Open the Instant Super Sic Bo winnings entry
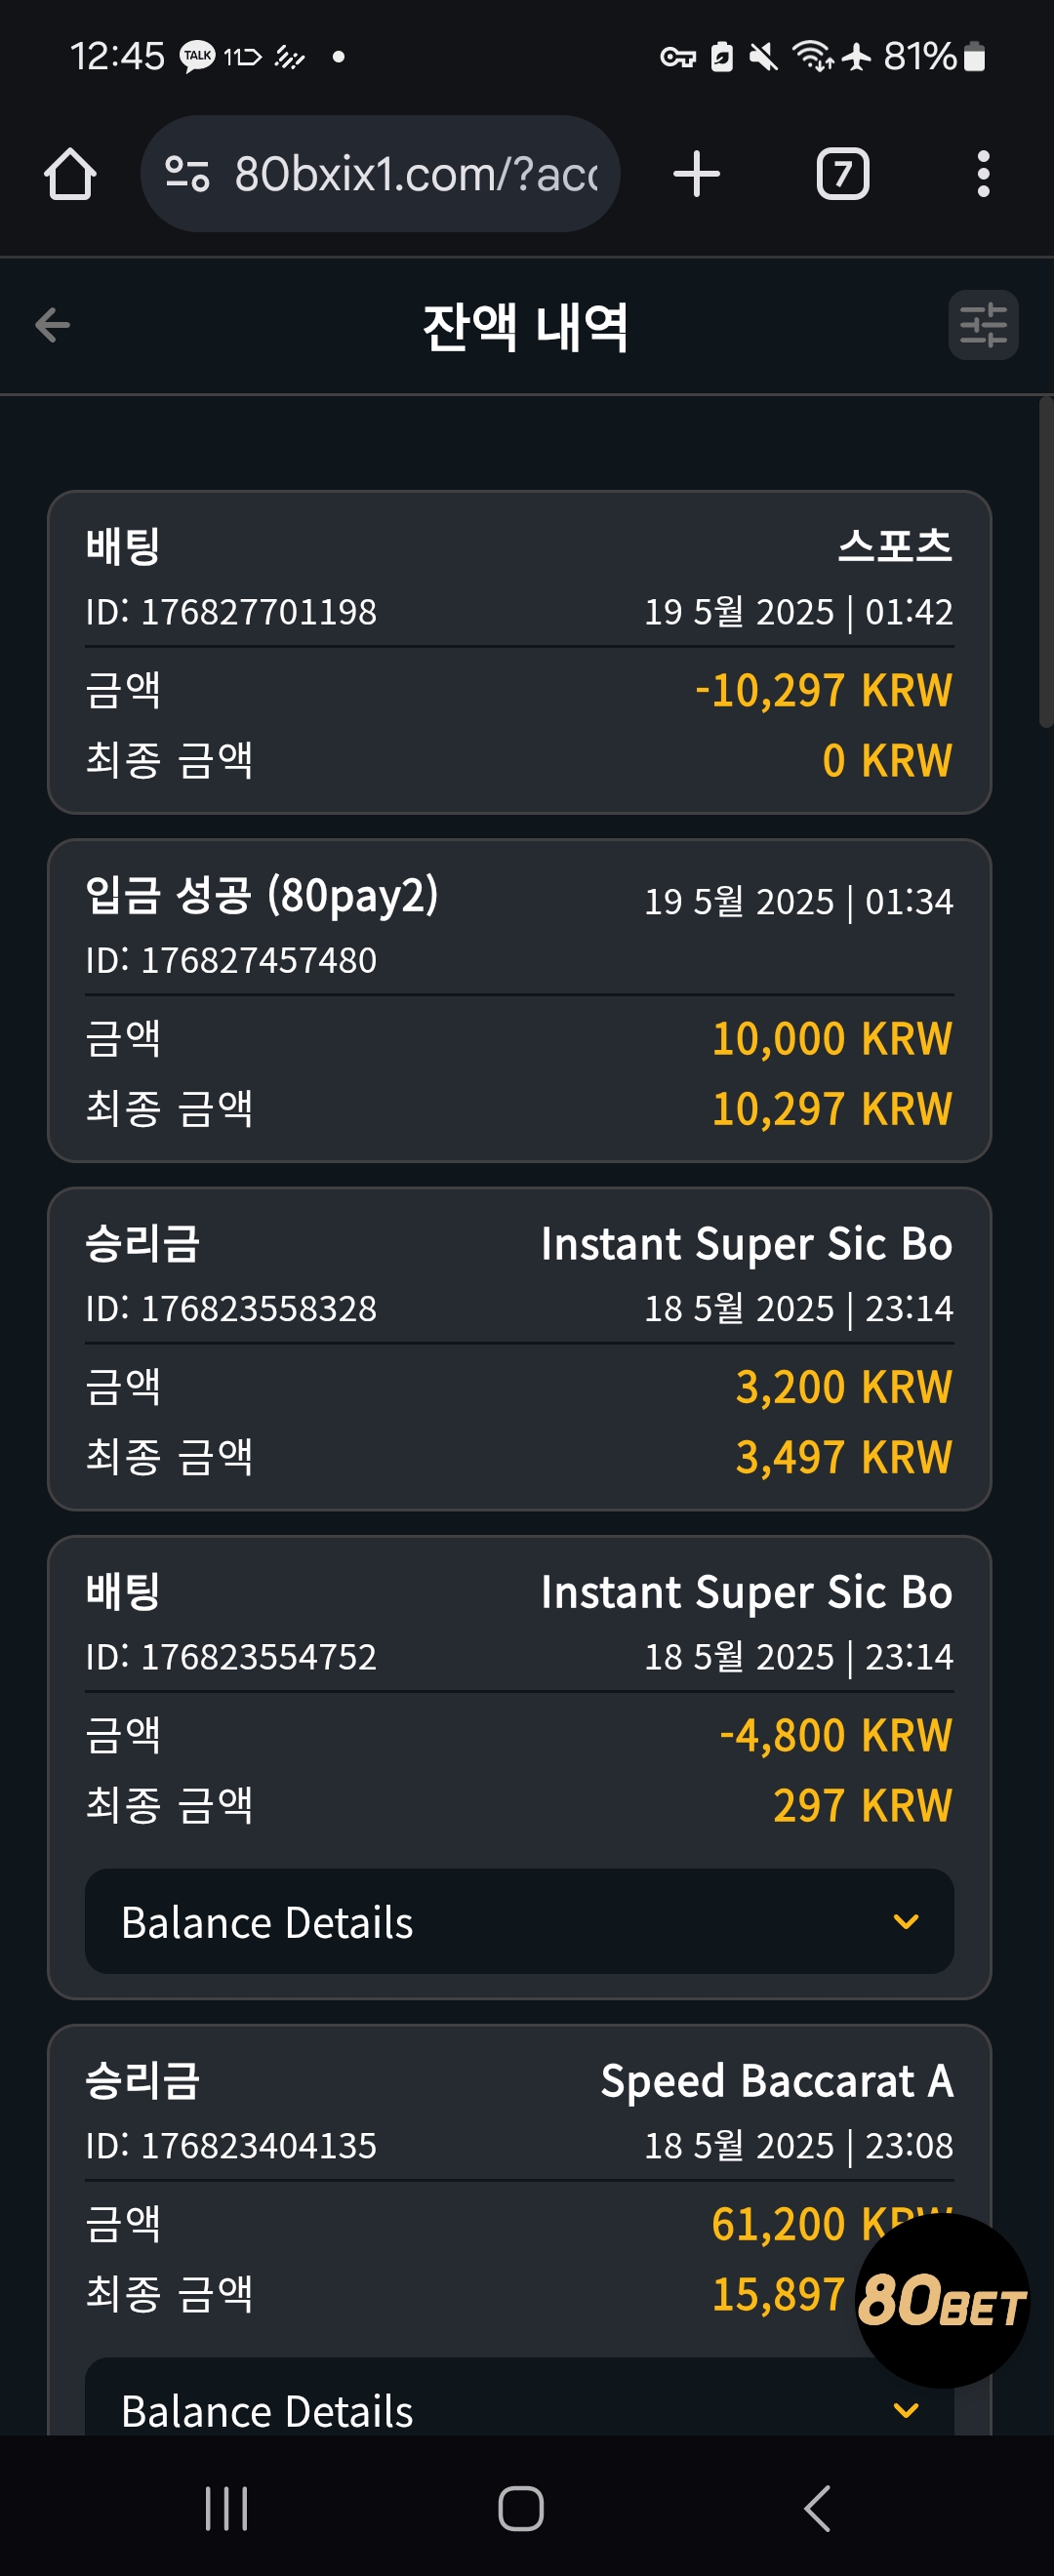The width and height of the screenshot is (1054, 2576). [x=519, y=1349]
